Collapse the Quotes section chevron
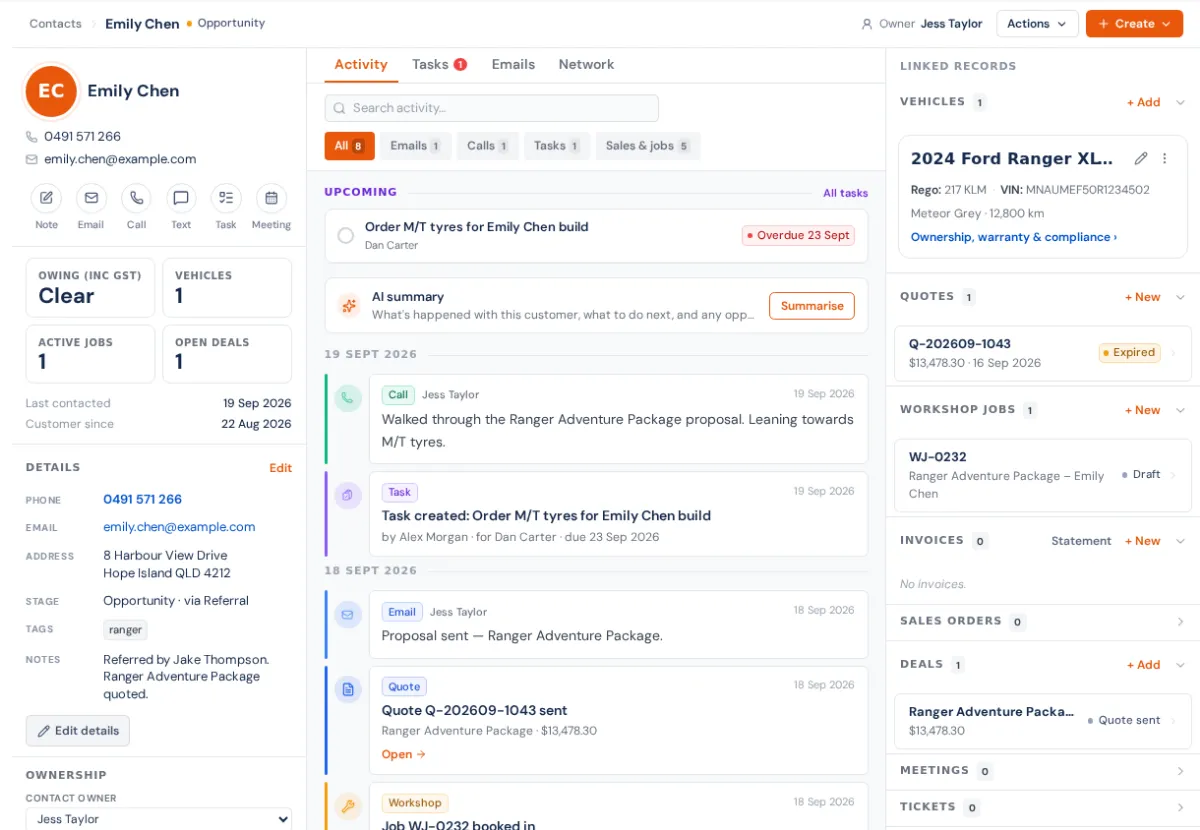This screenshot has width=1200, height=830. click(1180, 297)
